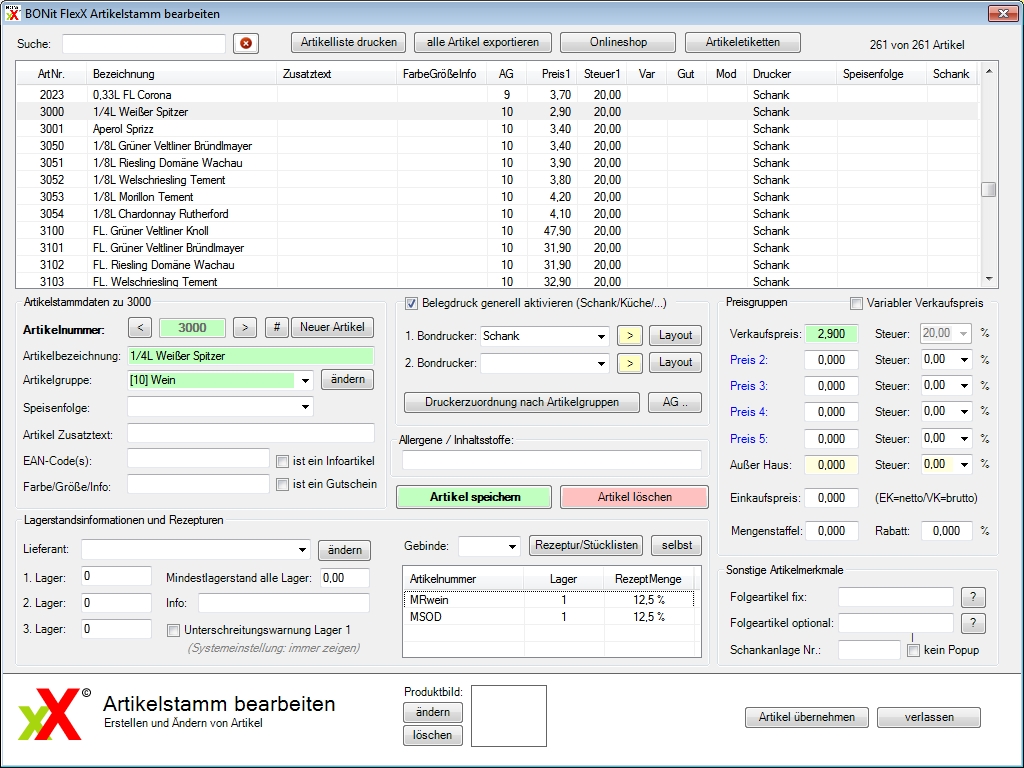This screenshot has height=768, width=1024.
Task: Click ändern button beside Lieferant
Action: (x=345, y=551)
